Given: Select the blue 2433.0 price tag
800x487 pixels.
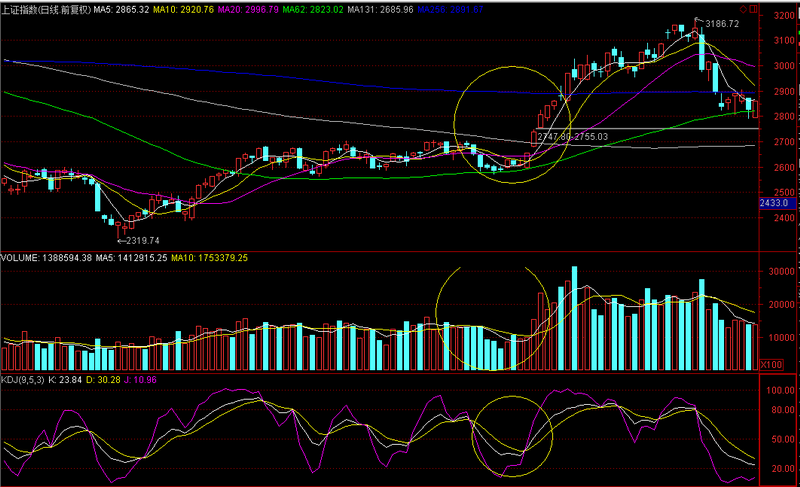Looking at the screenshot, I should point(776,203).
